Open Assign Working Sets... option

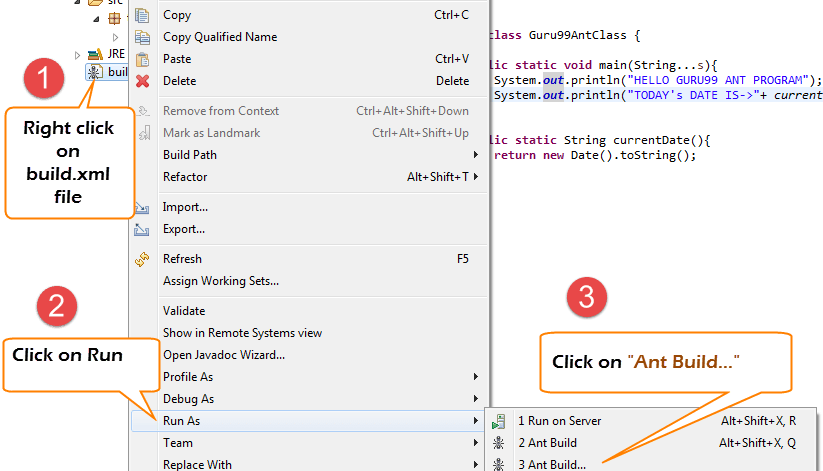(x=221, y=281)
